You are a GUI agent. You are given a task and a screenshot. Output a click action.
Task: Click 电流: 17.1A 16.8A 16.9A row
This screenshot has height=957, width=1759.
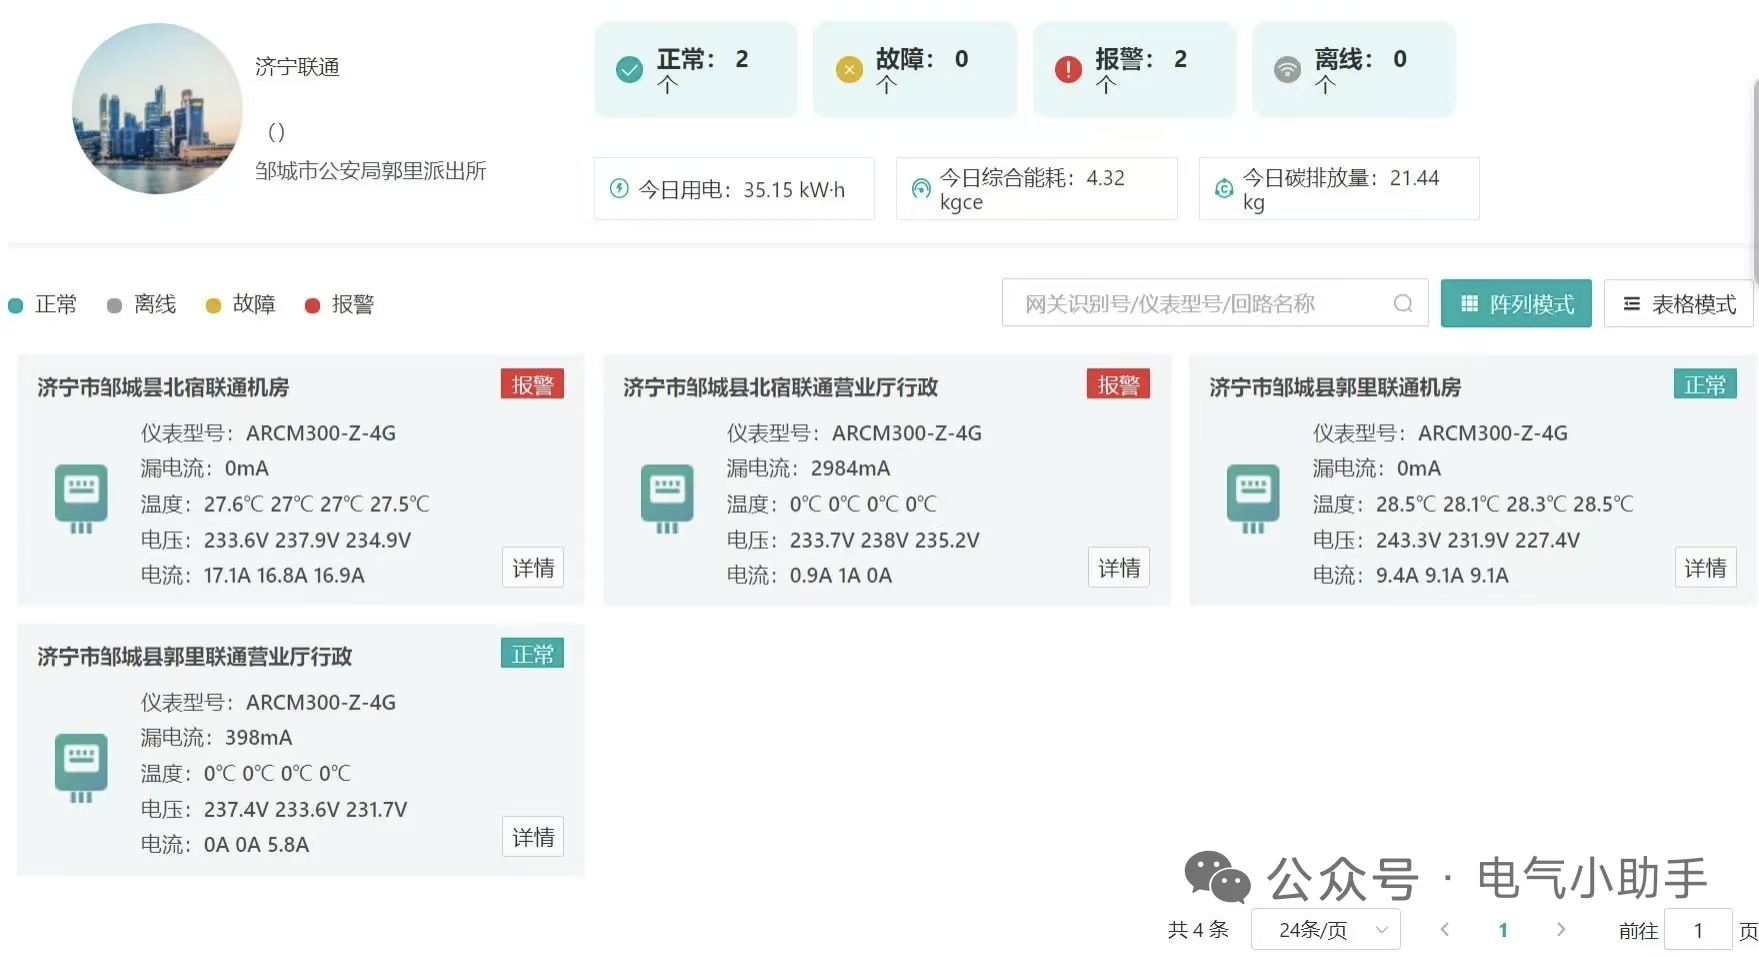click(253, 575)
